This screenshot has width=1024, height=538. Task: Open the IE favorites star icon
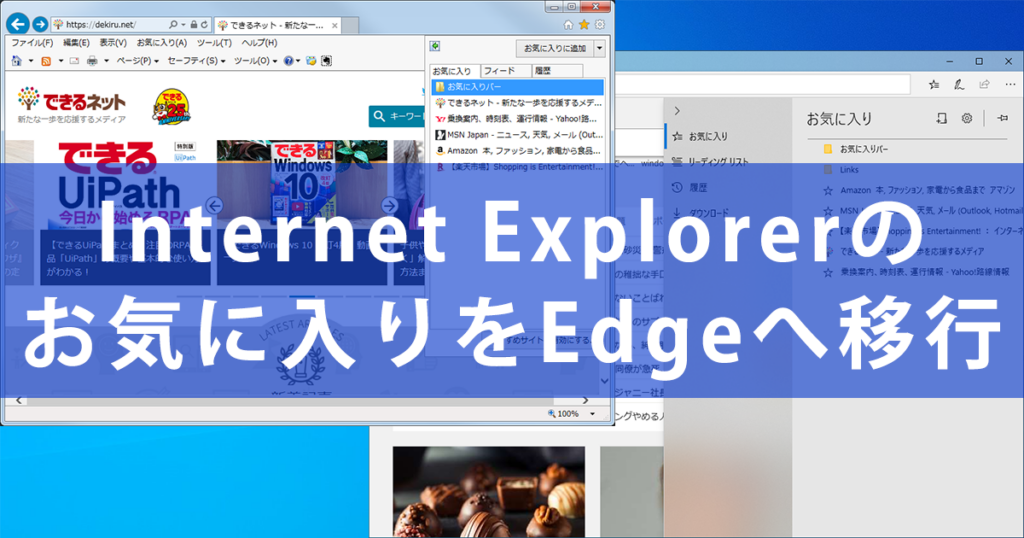point(584,25)
